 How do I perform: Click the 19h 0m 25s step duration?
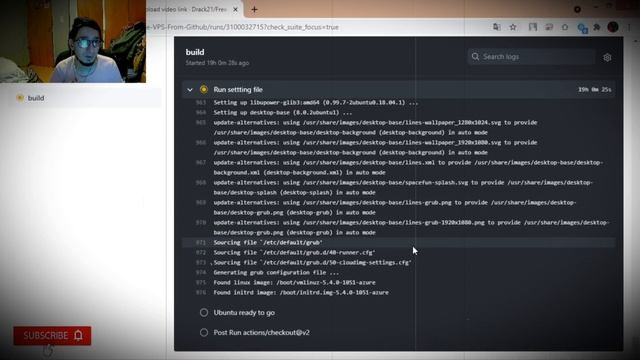pyautogui.click(x=595, y=89)
